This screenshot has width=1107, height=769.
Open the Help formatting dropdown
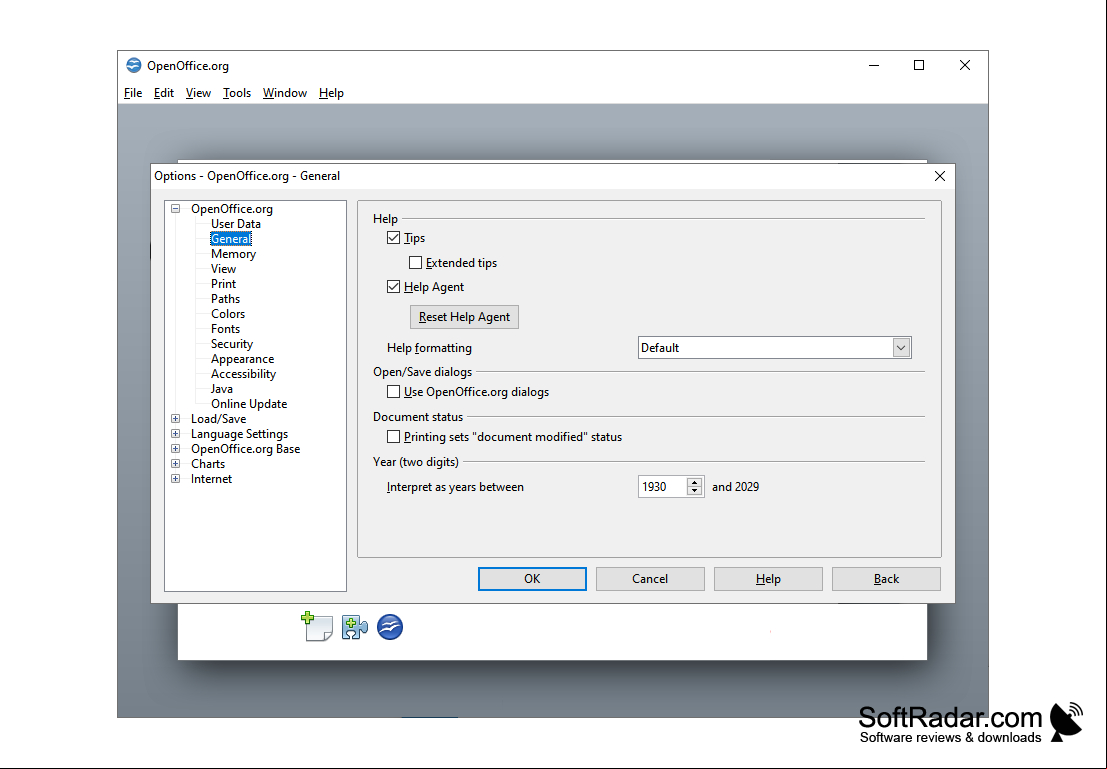tap(901, 348)
